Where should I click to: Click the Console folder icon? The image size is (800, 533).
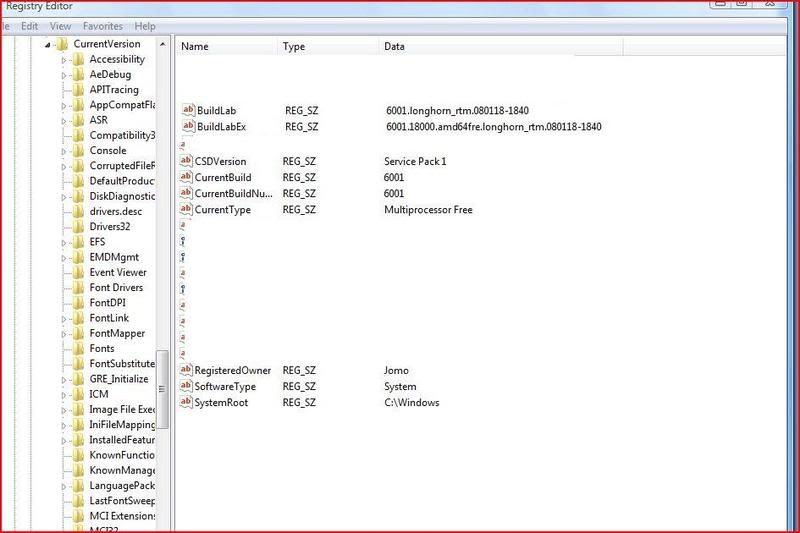tap(78, 151)
